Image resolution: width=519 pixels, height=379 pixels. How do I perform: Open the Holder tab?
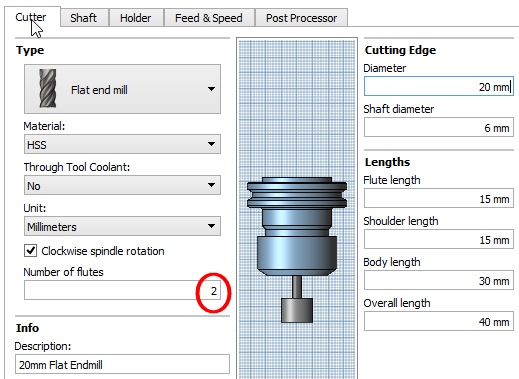tap(136, 18)
